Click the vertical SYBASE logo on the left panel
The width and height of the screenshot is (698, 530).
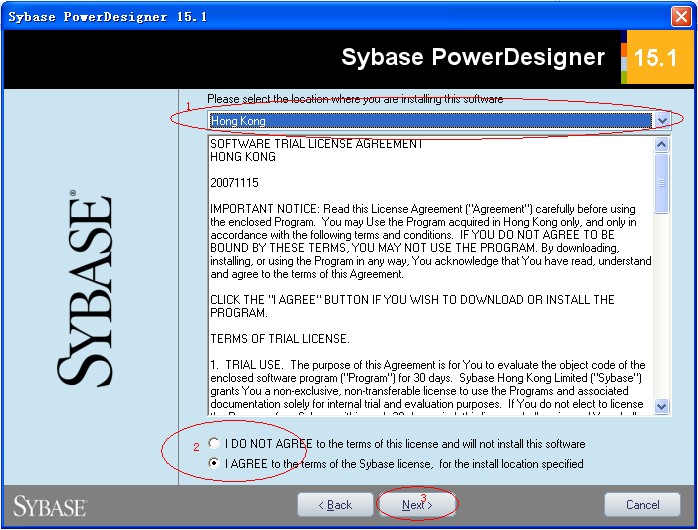(85, 288)
